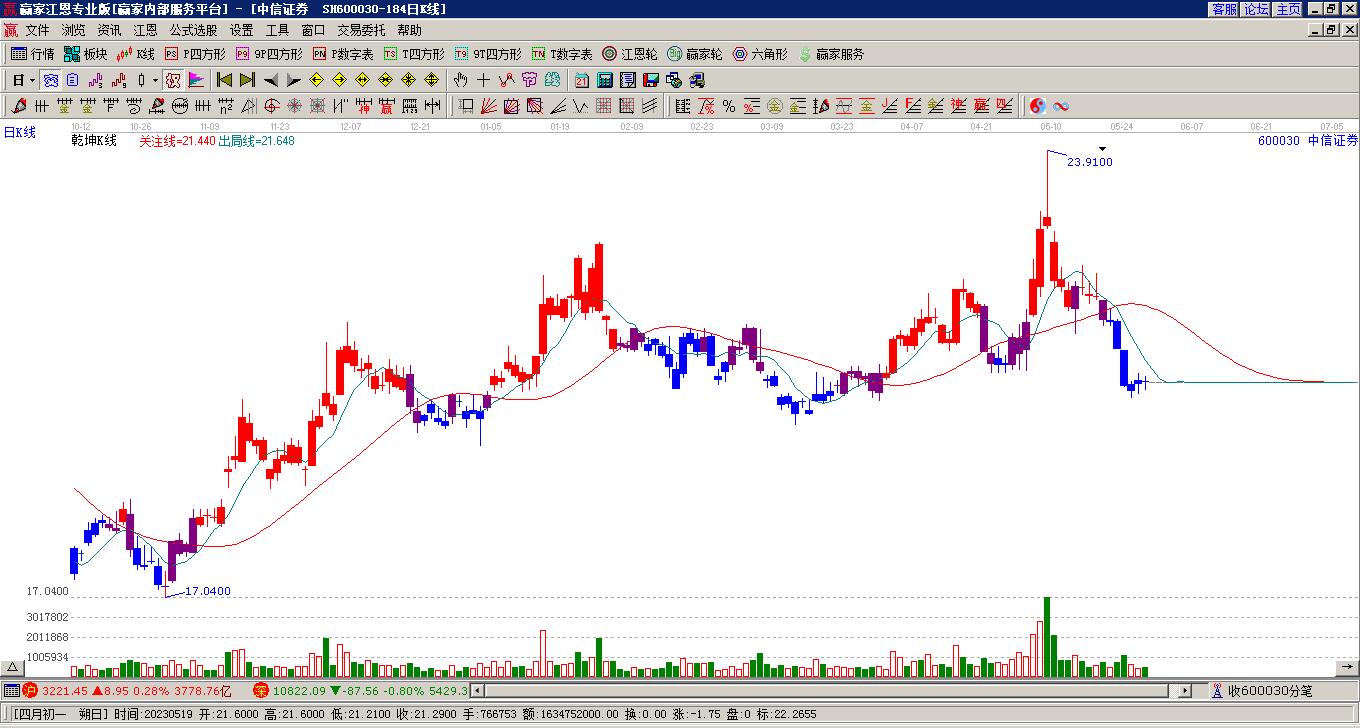Click the horizontal scrollbar left arrow

(478, 691)
